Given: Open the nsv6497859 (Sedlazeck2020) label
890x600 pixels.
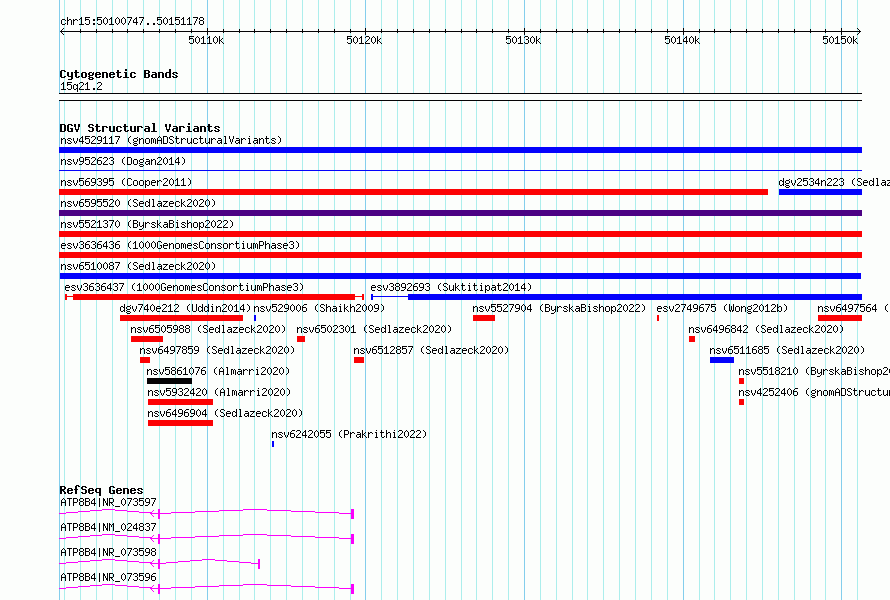Looking at the screenshot, I should point(217,350).
